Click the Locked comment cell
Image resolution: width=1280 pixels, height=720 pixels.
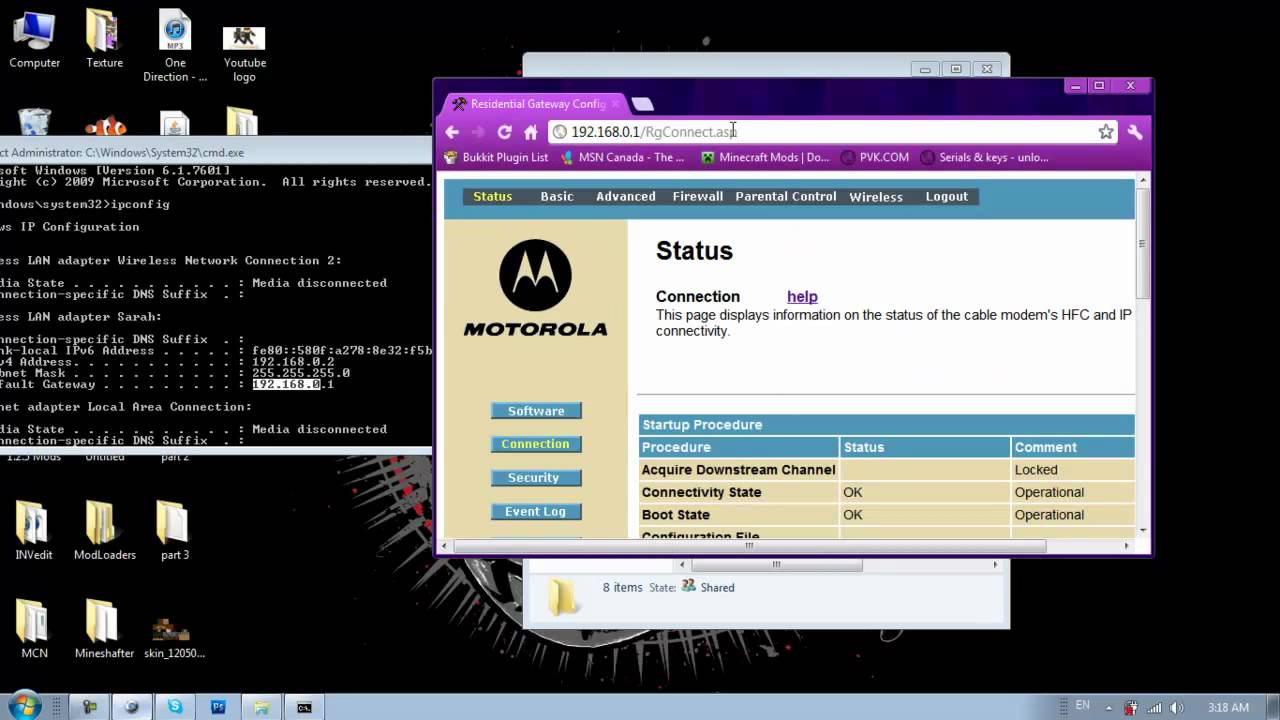click(1073, 470)
